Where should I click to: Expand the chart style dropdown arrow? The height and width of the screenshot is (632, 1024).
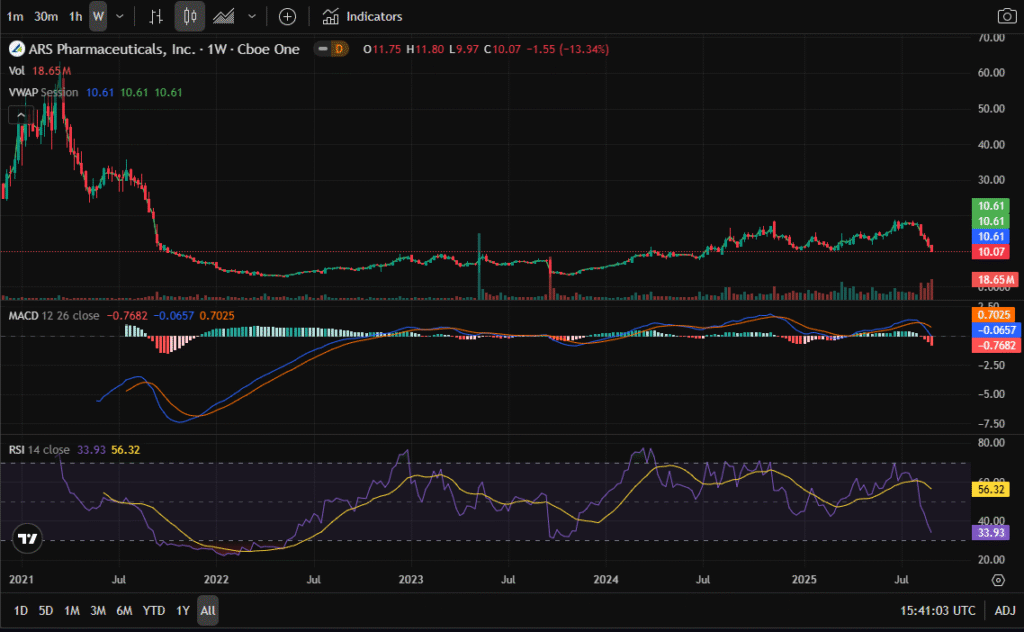(251, 16)
